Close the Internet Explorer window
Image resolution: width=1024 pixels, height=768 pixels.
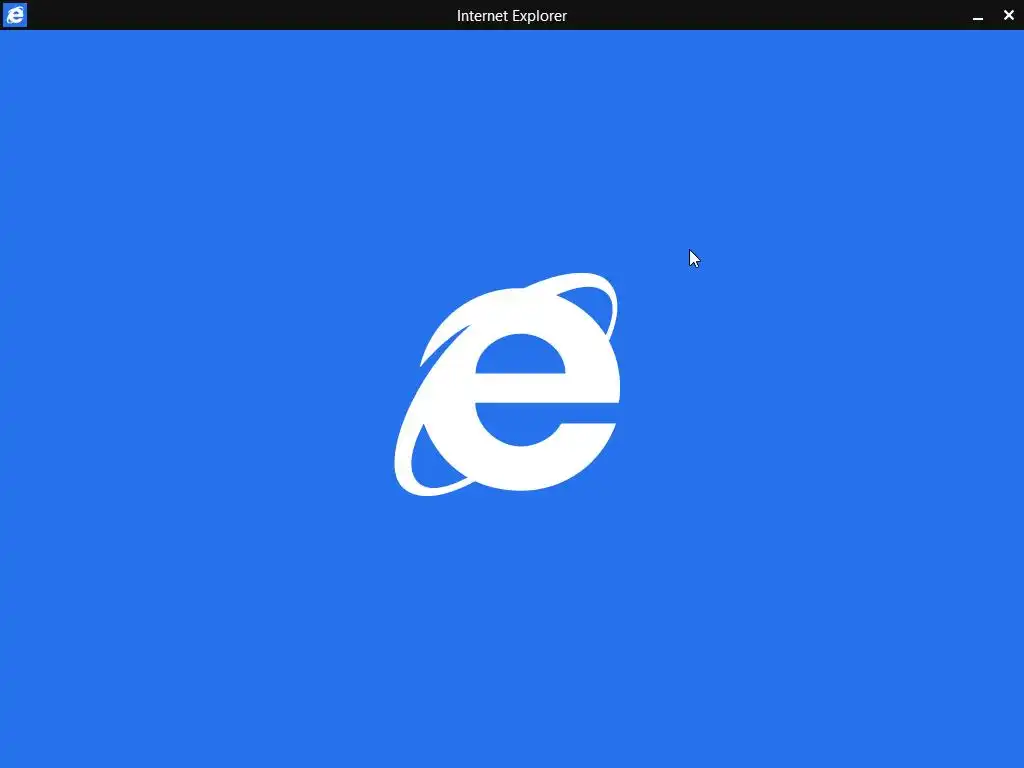pos(1008,15)
